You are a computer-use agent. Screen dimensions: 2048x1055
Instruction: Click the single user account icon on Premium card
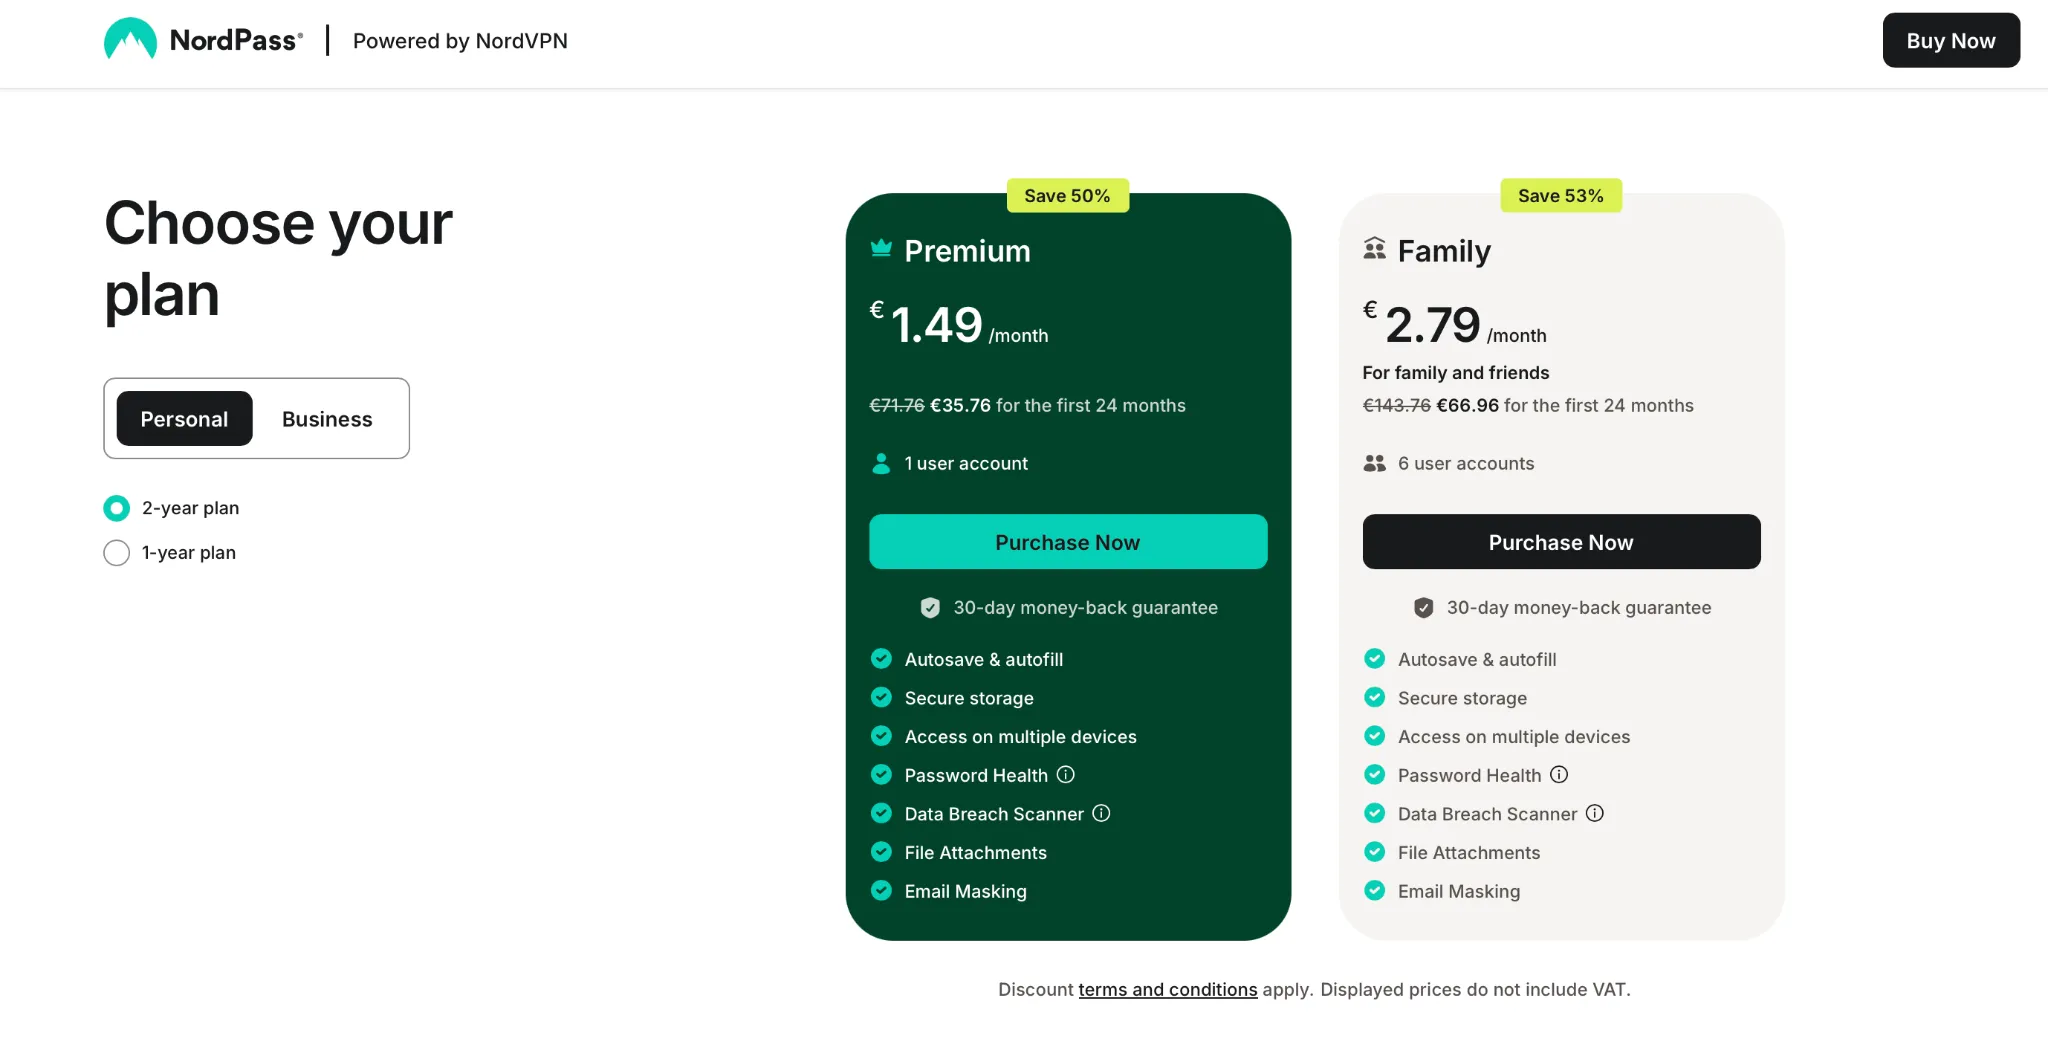[881, 463]
